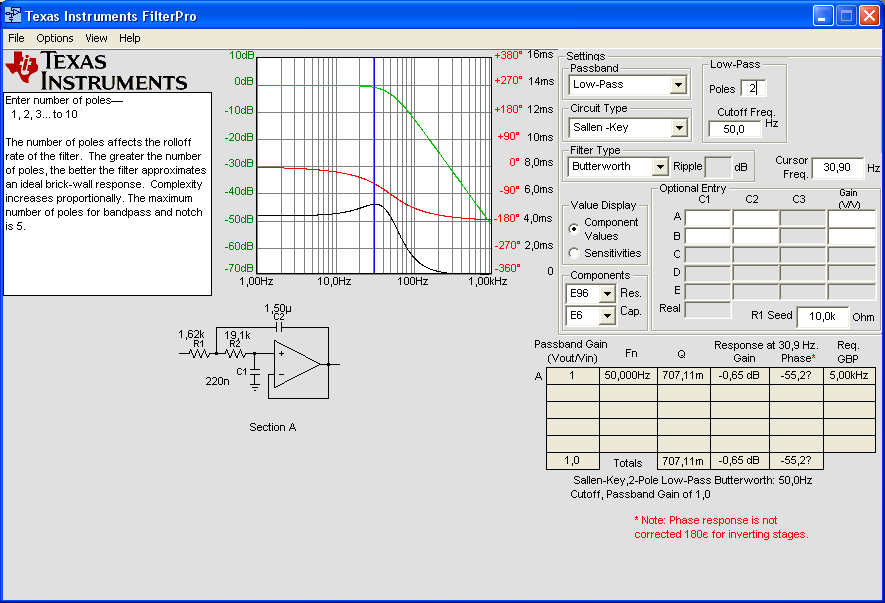Minimize the FilterPro window

823,15
